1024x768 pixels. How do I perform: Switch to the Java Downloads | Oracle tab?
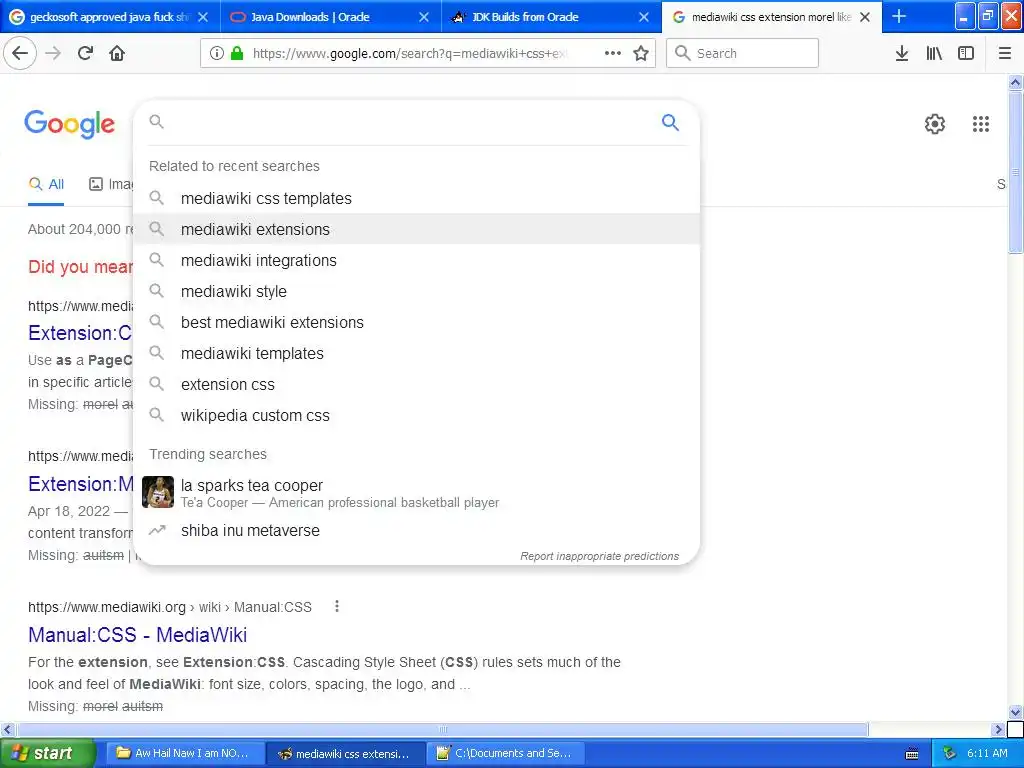pos(330,17)
